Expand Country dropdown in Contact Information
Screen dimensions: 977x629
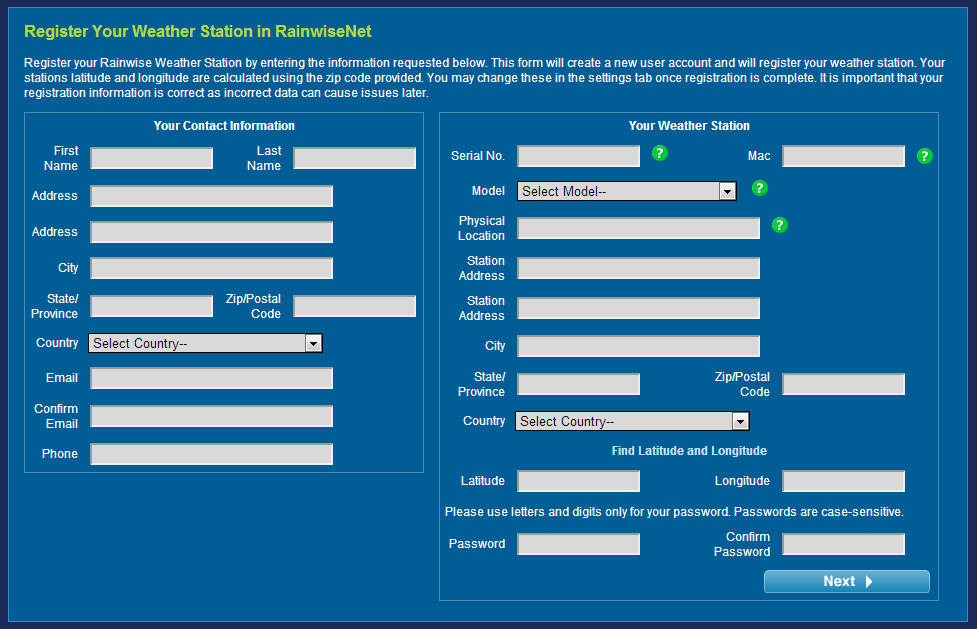click(x=205, y=343)
